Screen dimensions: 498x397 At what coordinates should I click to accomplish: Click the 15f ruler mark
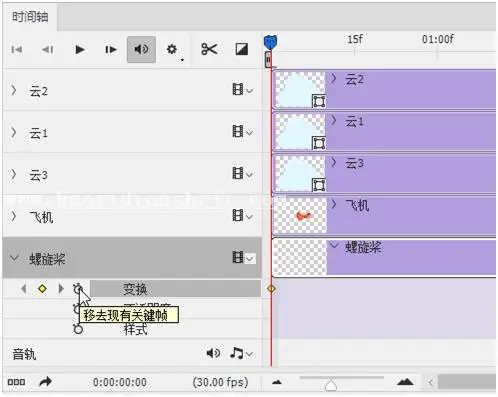(x=355, y=40)
